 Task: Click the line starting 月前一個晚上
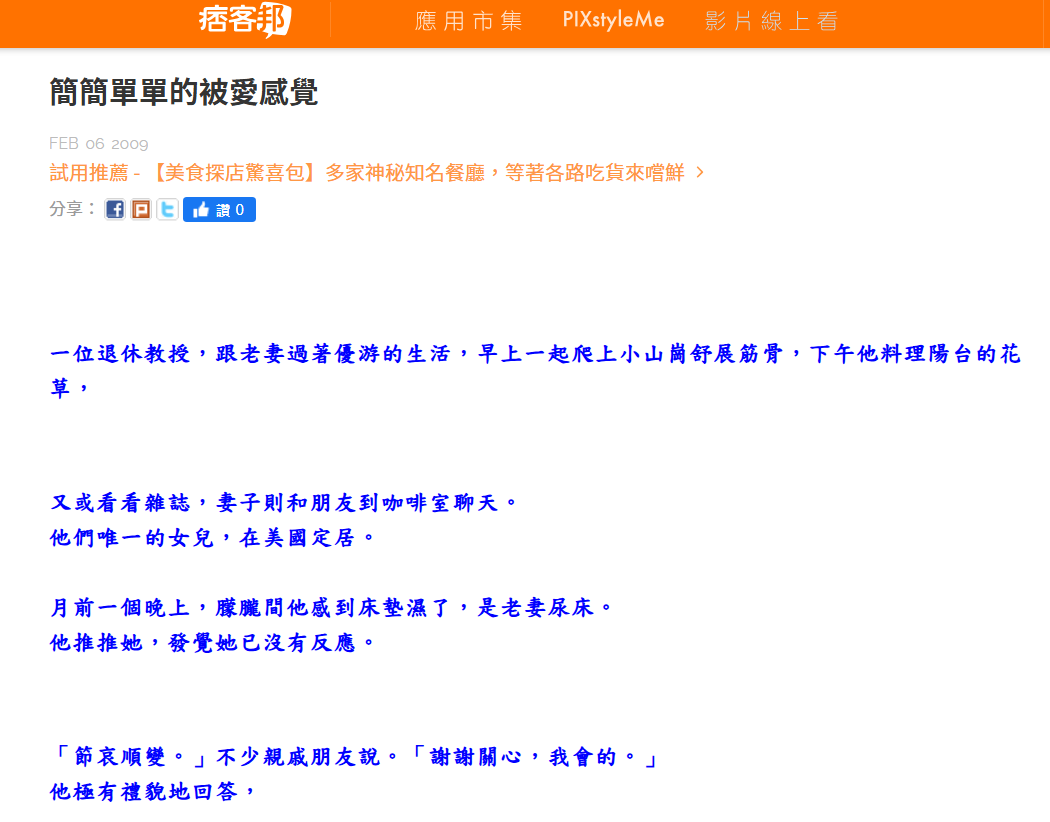coord(331,608)
